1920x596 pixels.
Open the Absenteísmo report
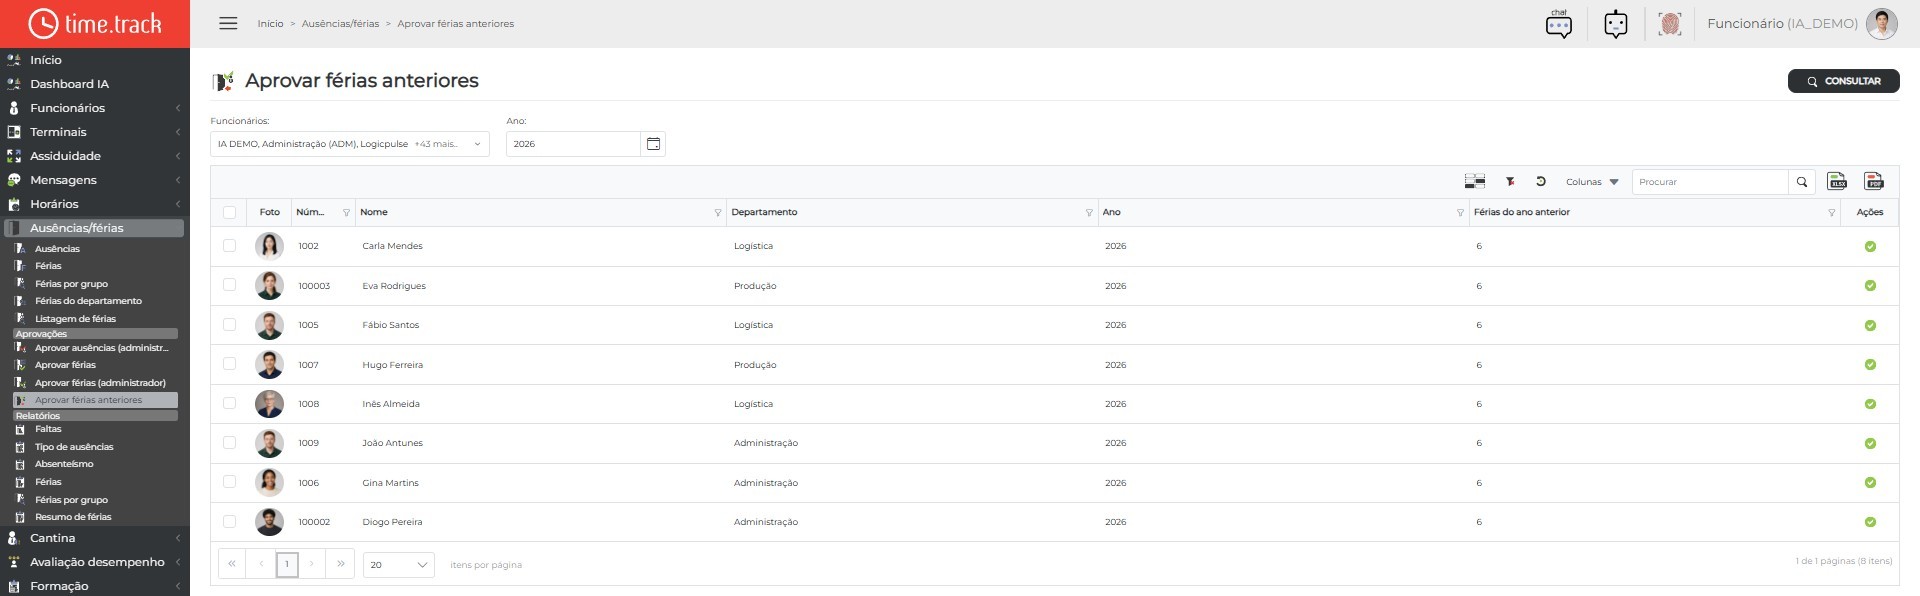pos(64,464)
